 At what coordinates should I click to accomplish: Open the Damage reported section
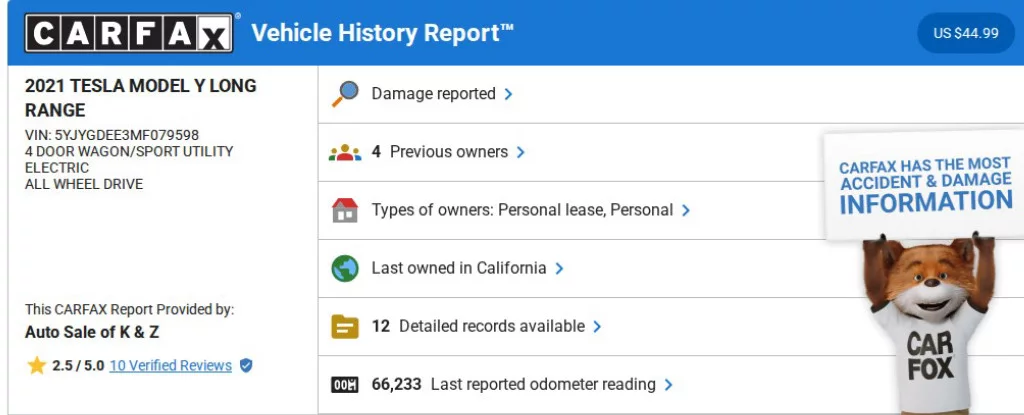tap(433, 94)
